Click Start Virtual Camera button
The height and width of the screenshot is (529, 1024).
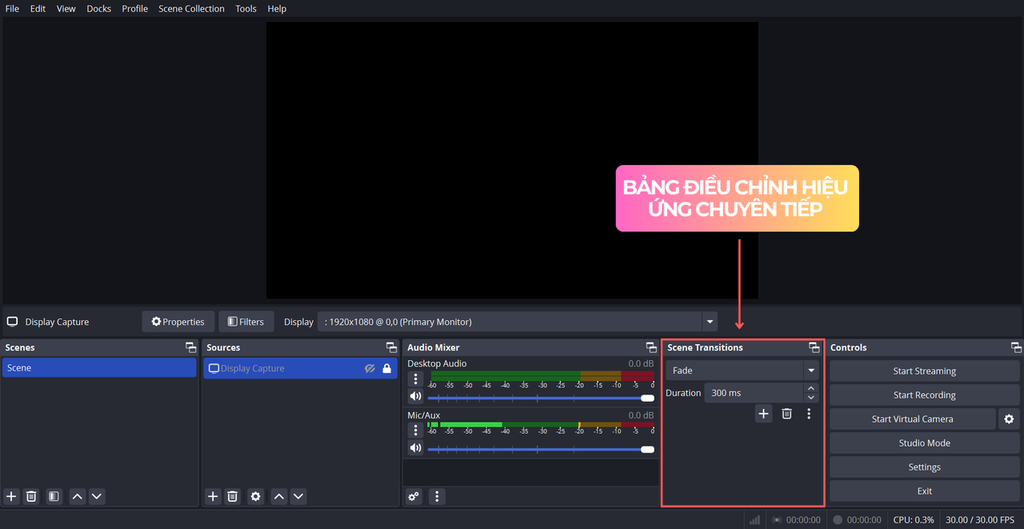click(912, 419)
